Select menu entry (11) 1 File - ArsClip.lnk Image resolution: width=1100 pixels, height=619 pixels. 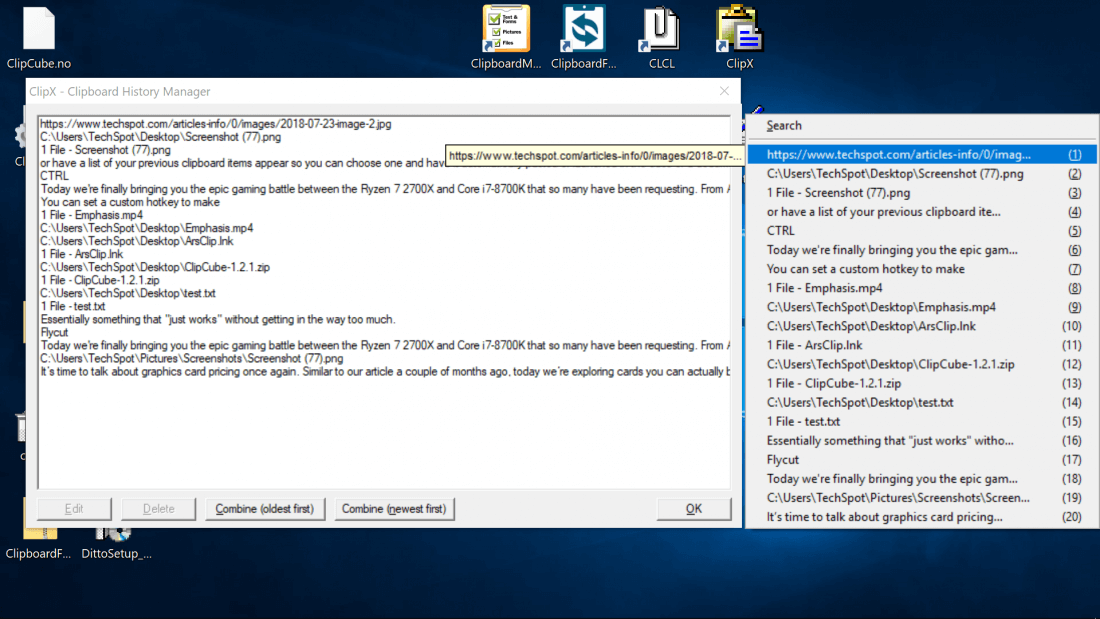point(923,345)
